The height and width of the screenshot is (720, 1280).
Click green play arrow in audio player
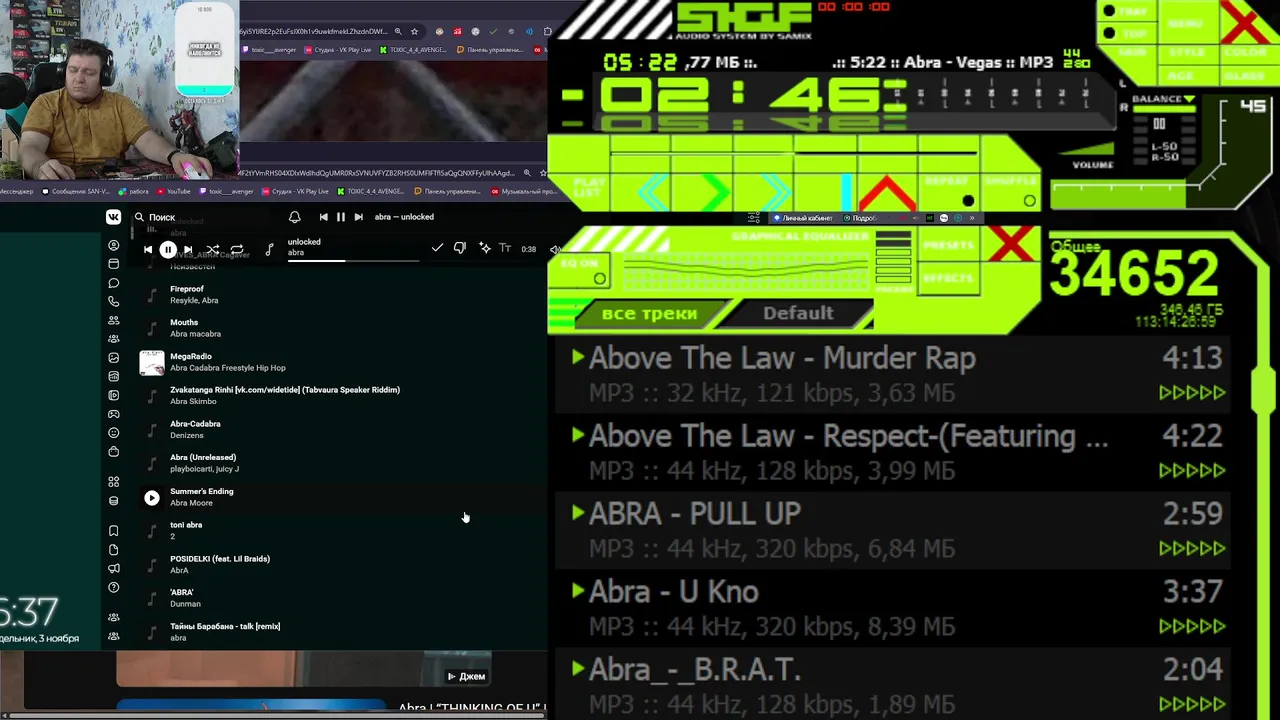click(x=716, y=190)
